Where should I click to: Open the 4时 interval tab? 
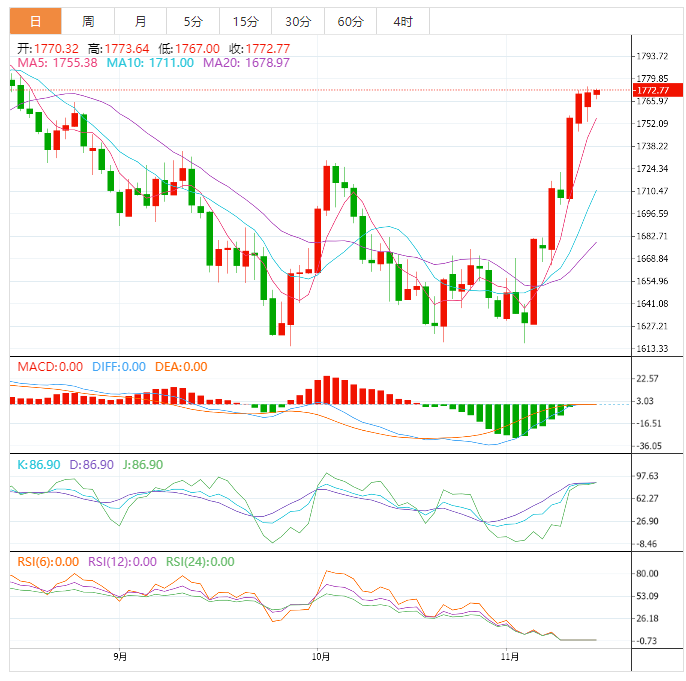click(403, 21)
